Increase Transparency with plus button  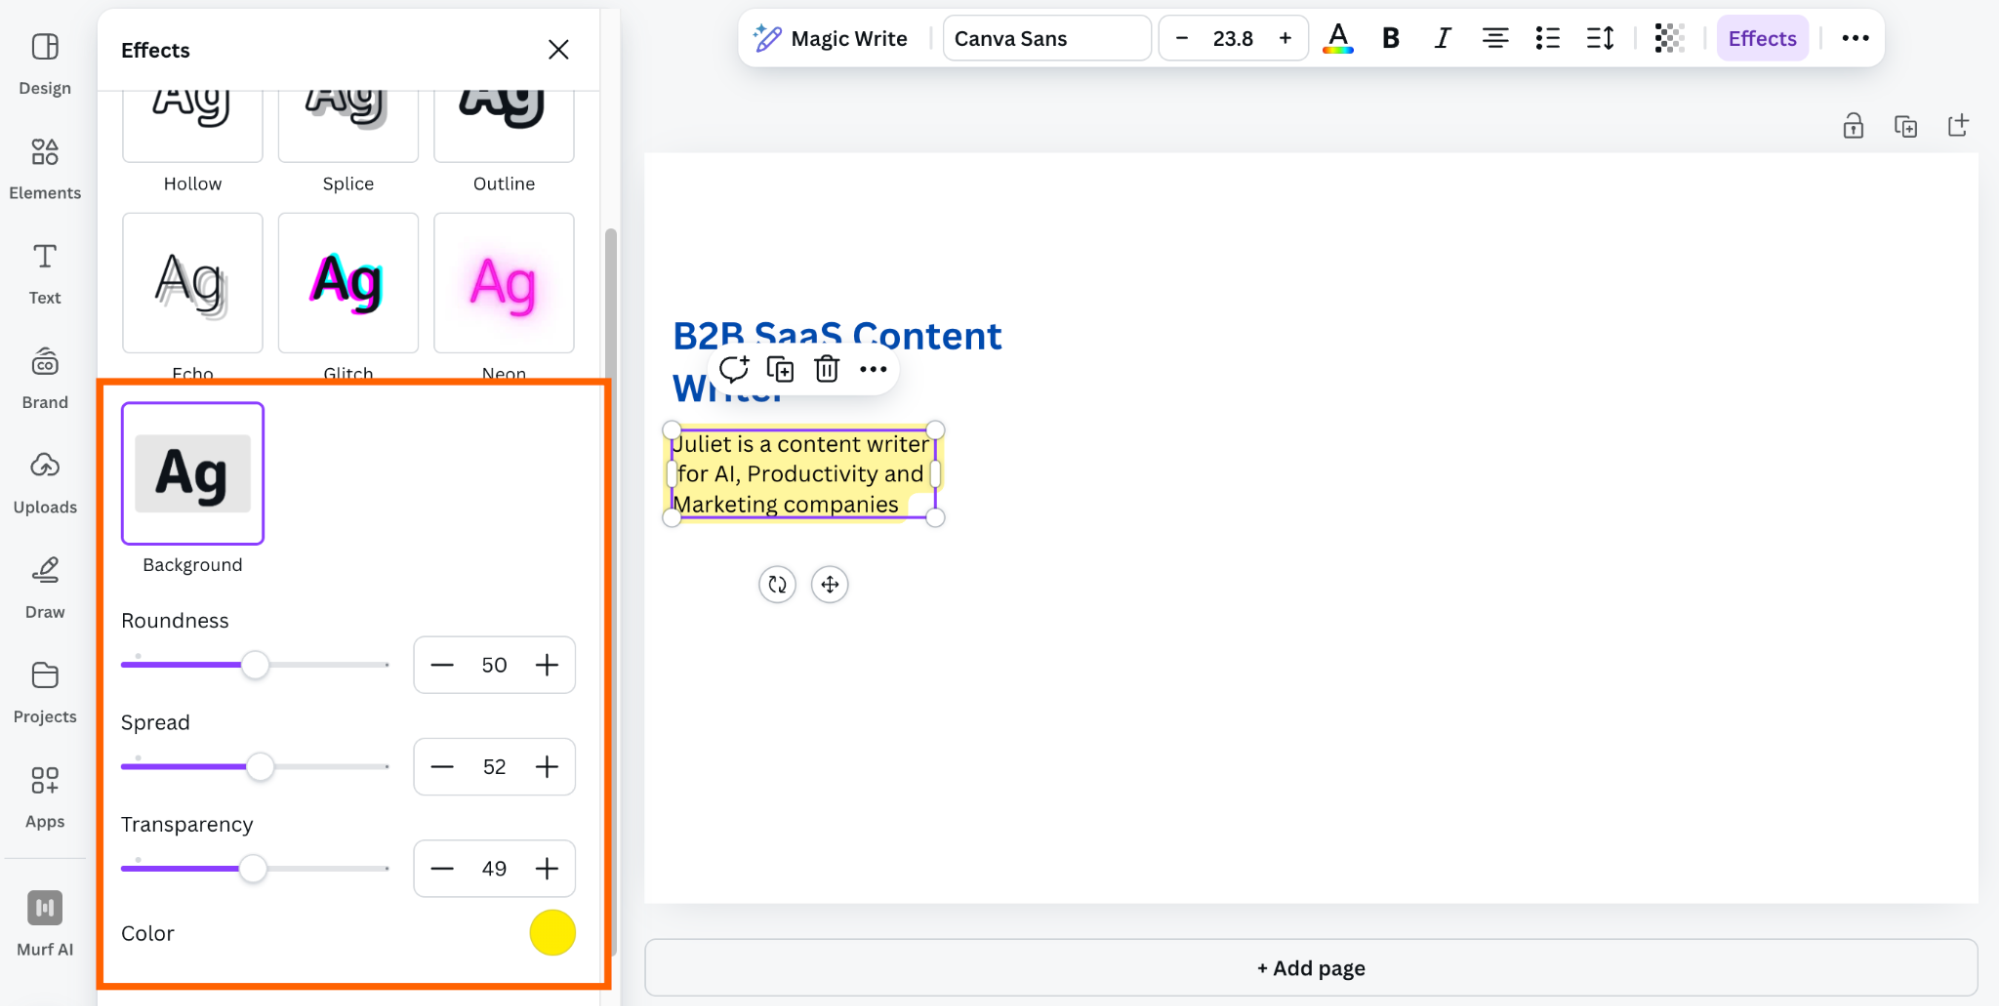[x=547, y=869]
